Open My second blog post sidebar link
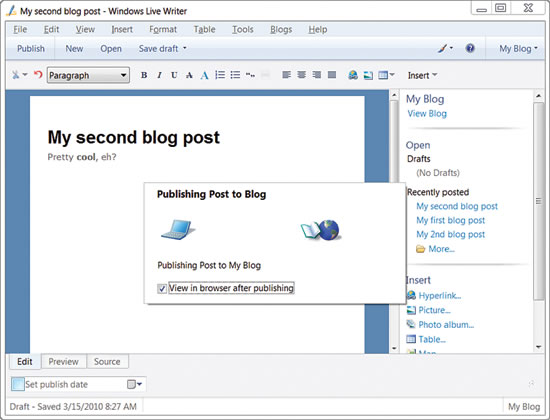The height and width of the screenshot is (420, 550). click(x=457, y=206)
